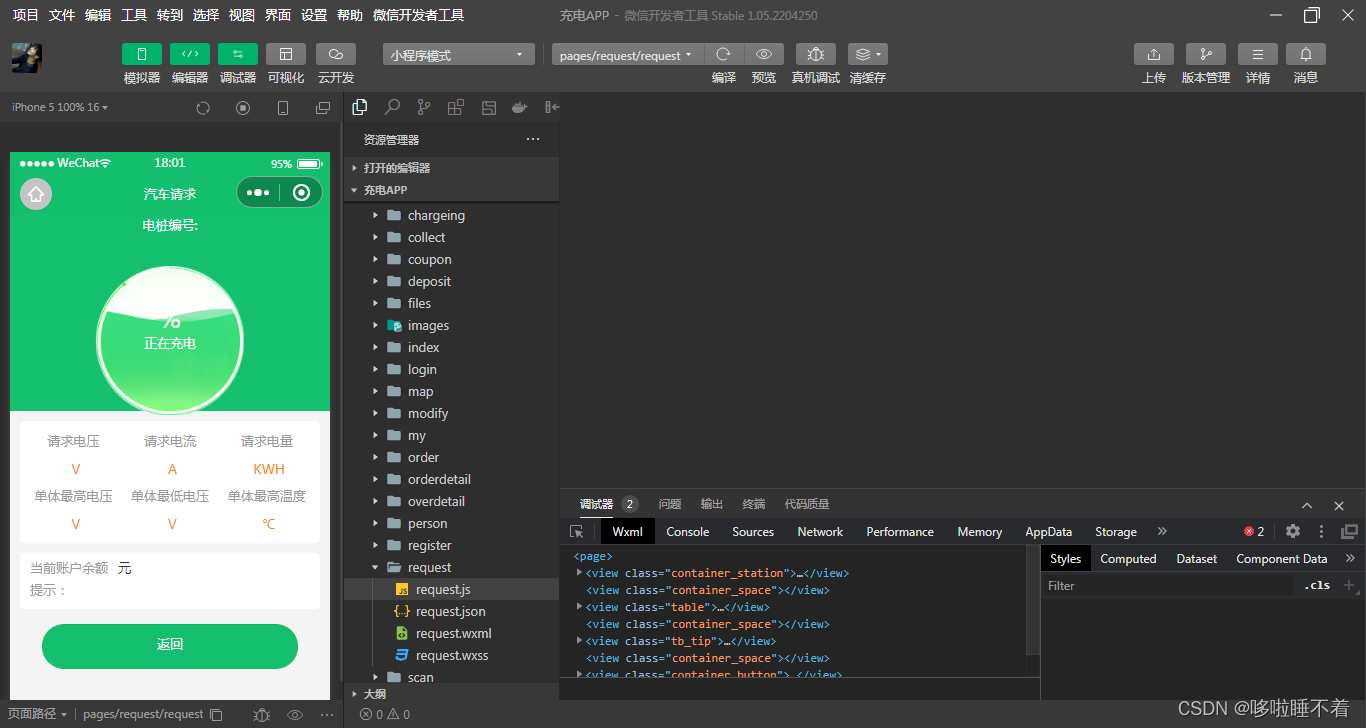Viewport: 1366px width, 728px height.
Task: Click the 上传 upload icon
Action: 1154,54
